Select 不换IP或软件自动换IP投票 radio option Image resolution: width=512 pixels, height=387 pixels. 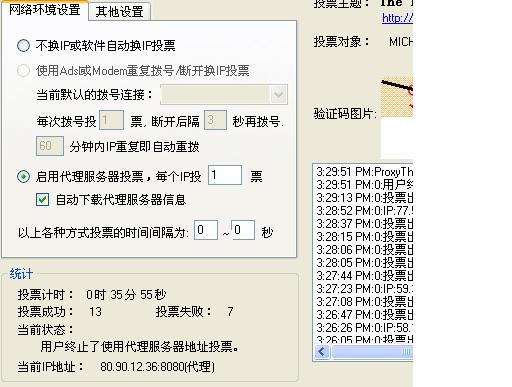click(23, 45)
